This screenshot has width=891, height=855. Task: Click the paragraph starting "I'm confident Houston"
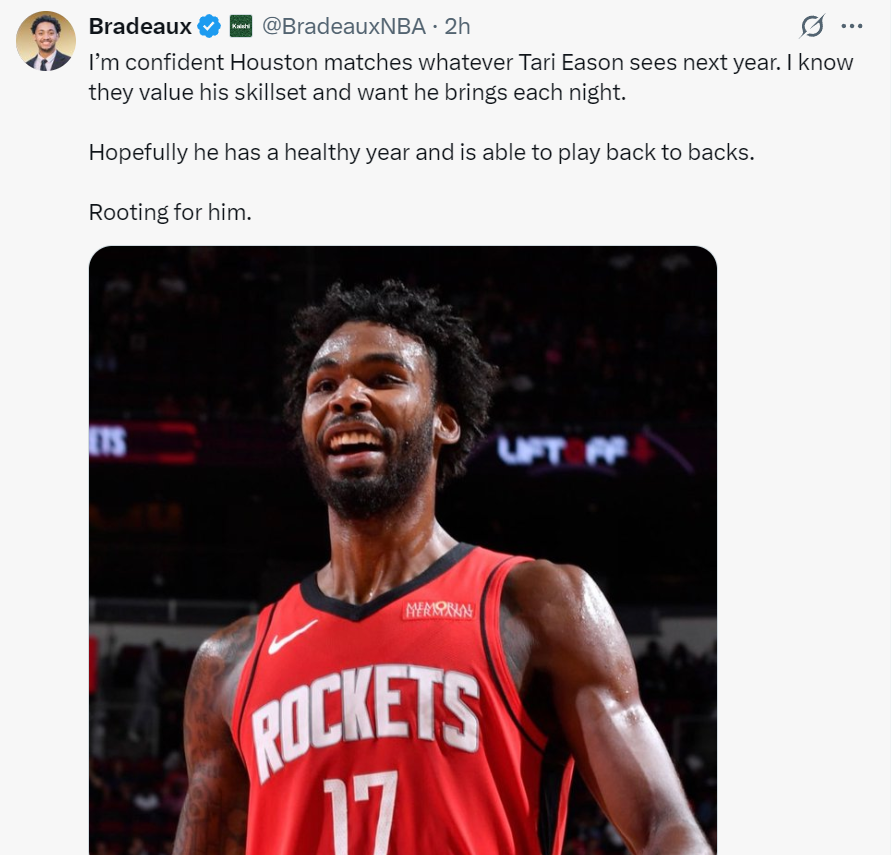[470, 76]
